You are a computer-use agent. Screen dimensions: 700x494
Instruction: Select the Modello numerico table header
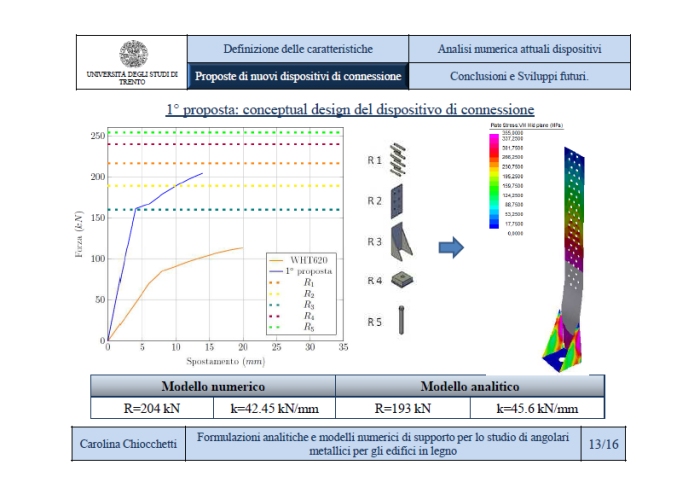213,387
